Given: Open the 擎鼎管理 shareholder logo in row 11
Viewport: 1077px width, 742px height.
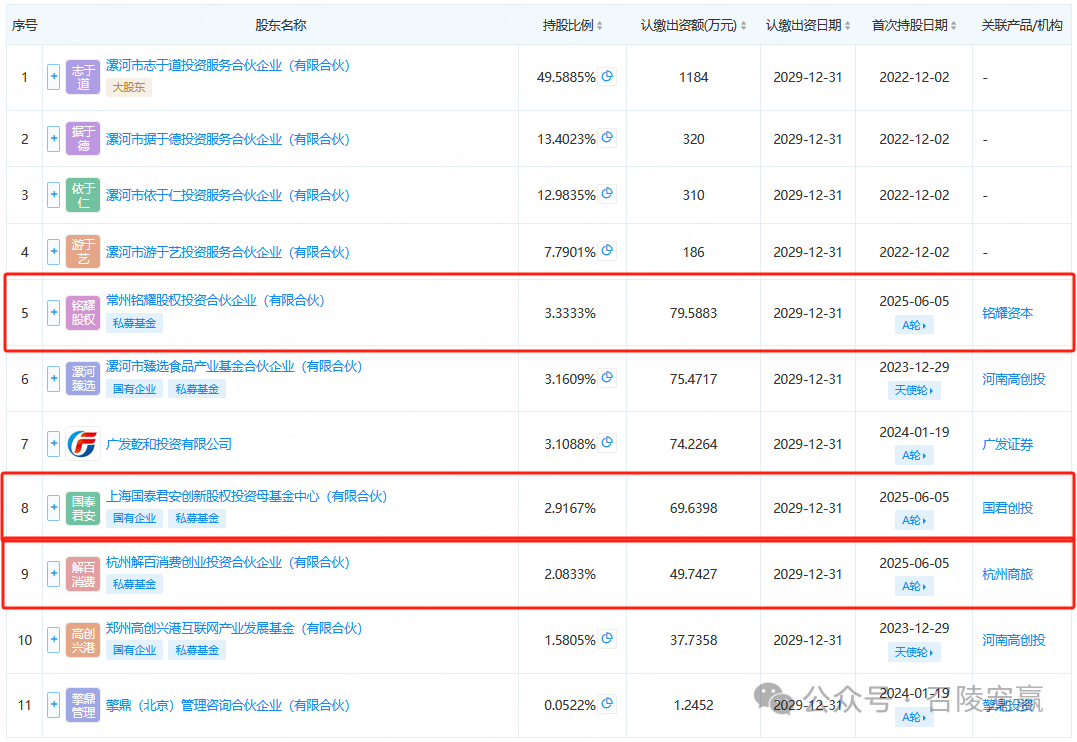Looking at the screenshot, I should (83, 705).
